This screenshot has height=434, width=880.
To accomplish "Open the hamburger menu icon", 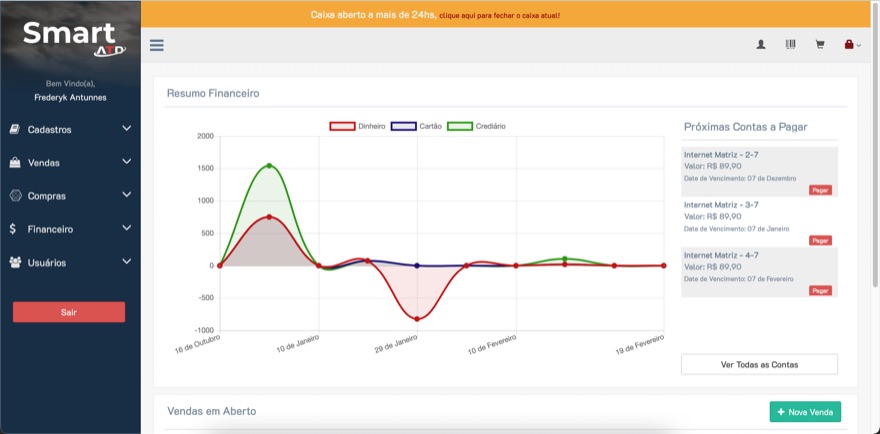I will (157, 45).
